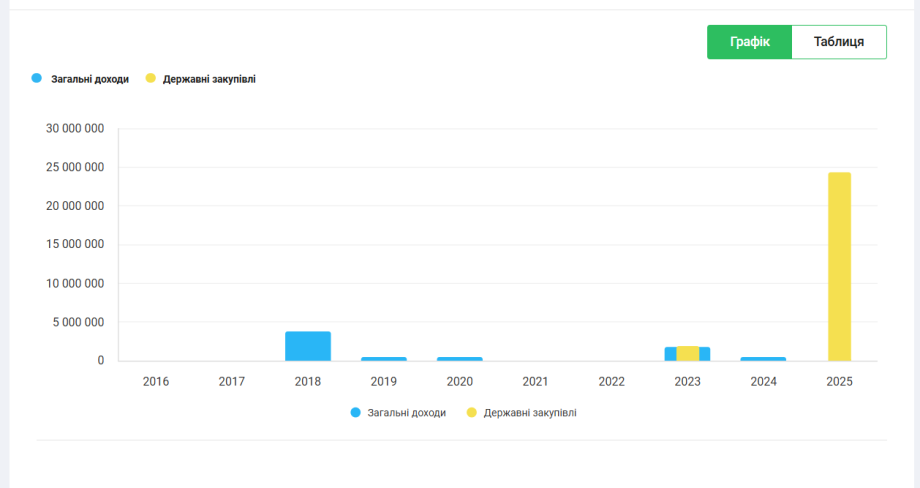Click the yellow 2023 procurement bar

688,354
